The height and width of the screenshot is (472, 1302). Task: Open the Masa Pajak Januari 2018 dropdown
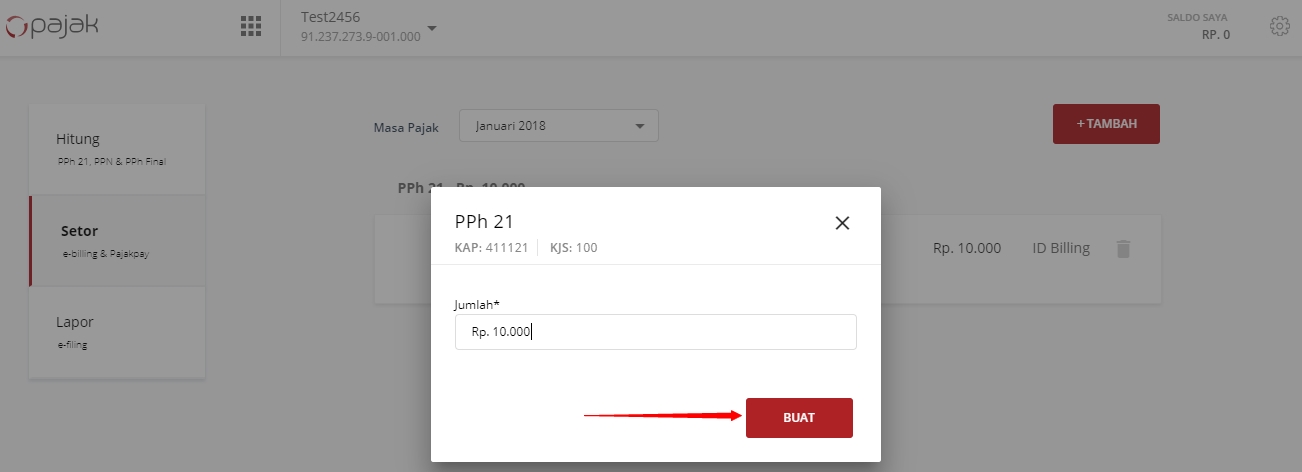pos(559,126)
